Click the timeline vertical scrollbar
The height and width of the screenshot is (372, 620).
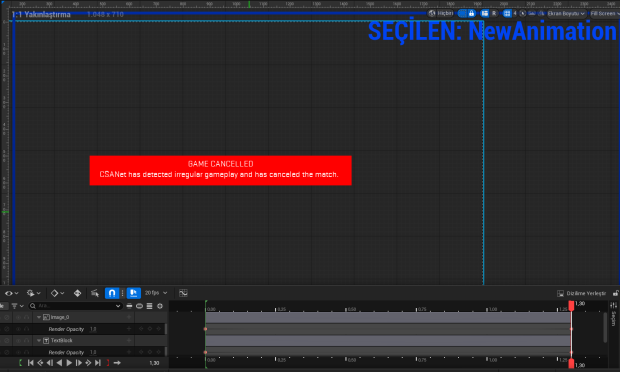(605, 327)
